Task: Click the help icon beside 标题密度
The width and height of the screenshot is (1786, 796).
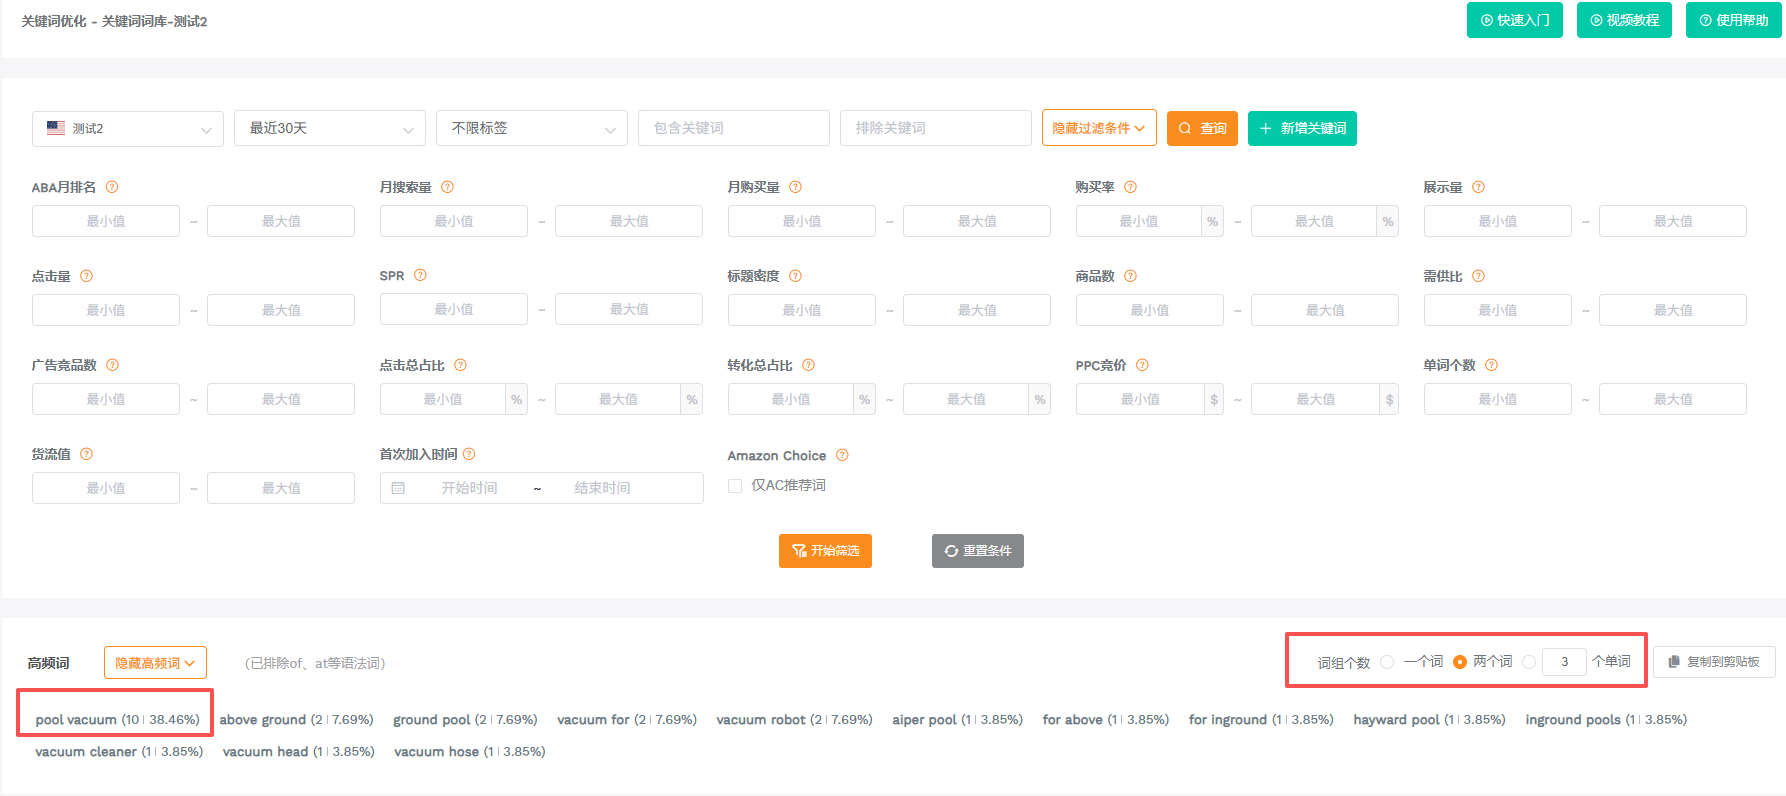Action: 795,276
